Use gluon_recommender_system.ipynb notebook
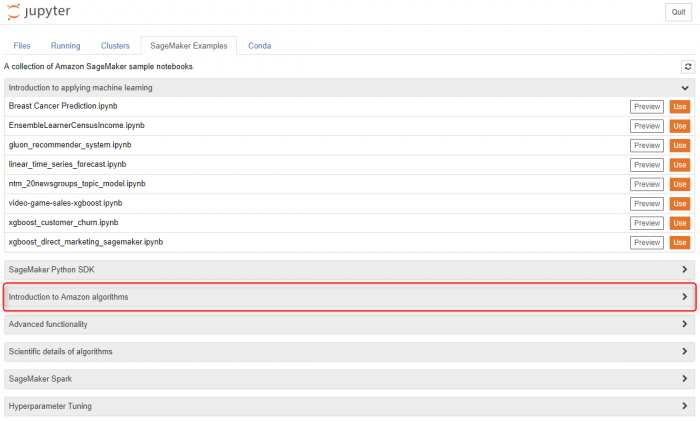This screenshot has width=700, height=421. 679,146
